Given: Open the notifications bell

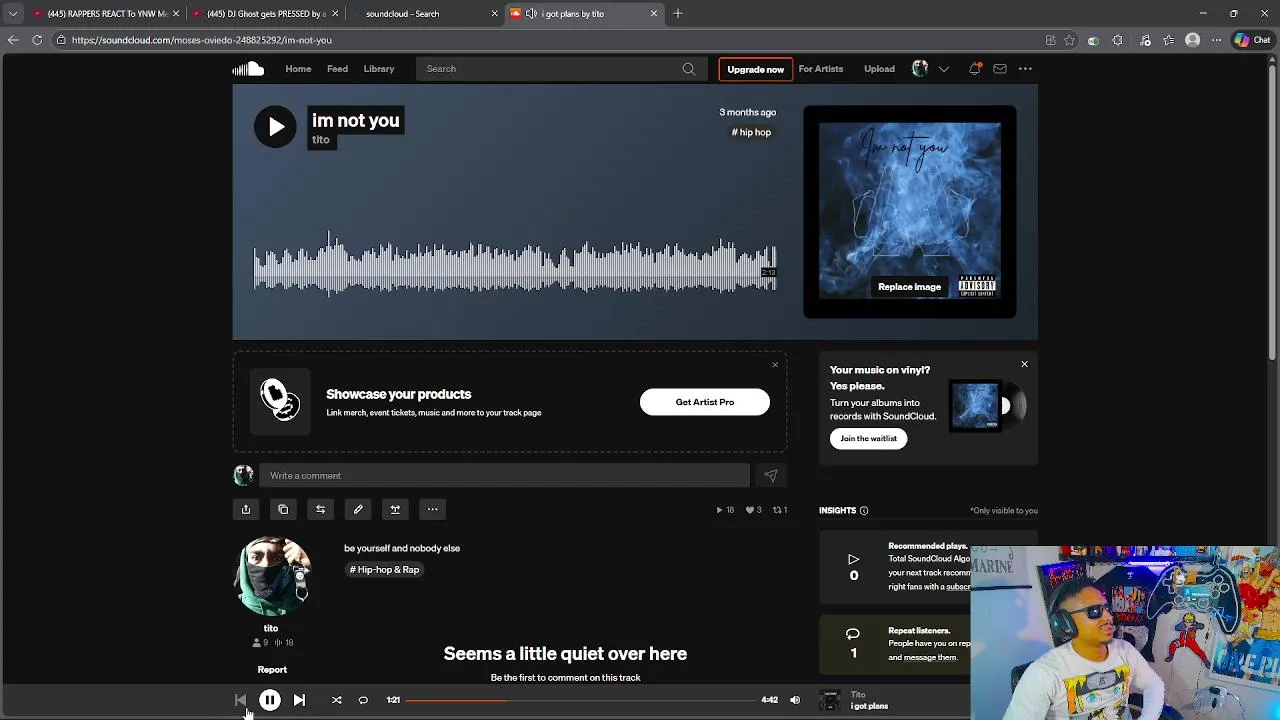Looking at the screenshot, I should pyautogui.click(x=975, y=69).
